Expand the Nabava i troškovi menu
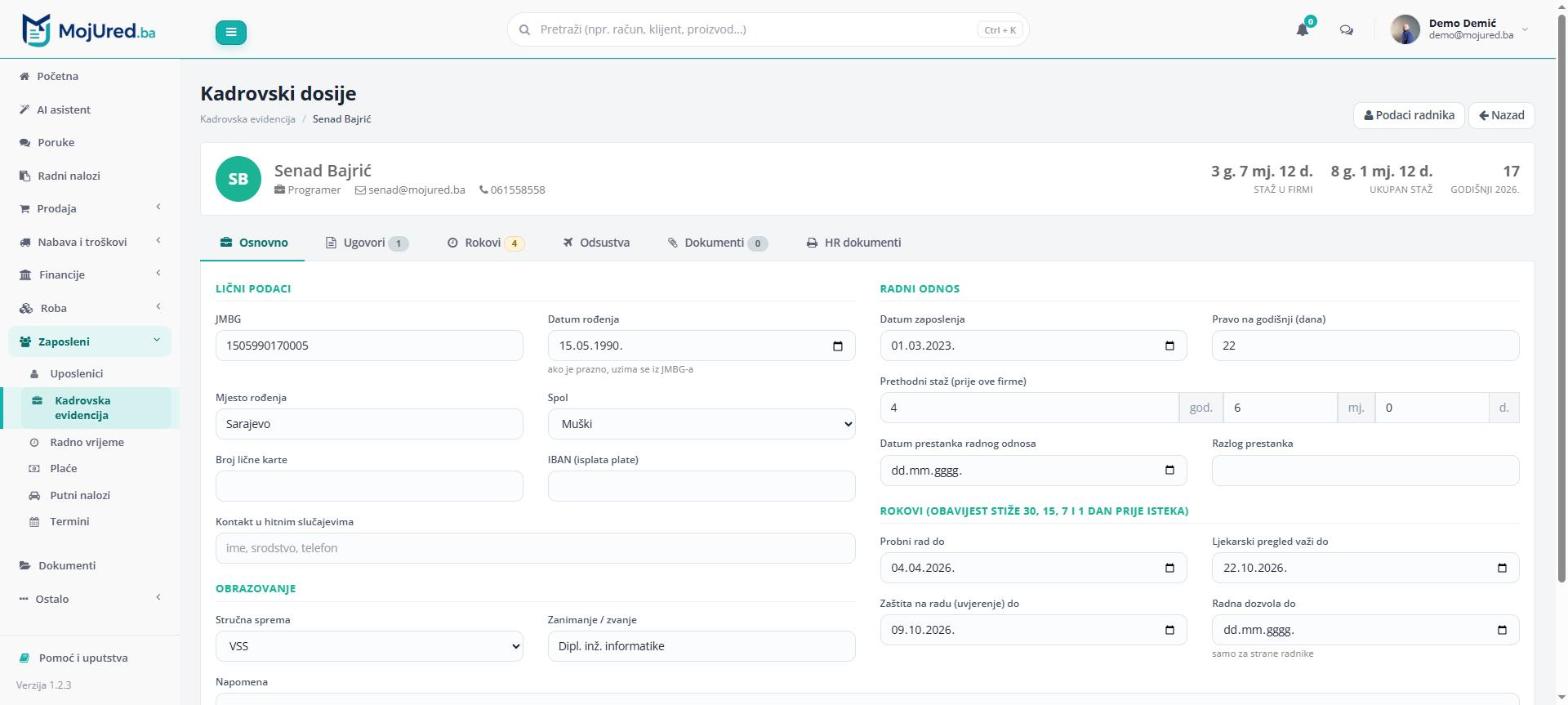The height and width of the screenshot is (705, 1568). (90, 241)
